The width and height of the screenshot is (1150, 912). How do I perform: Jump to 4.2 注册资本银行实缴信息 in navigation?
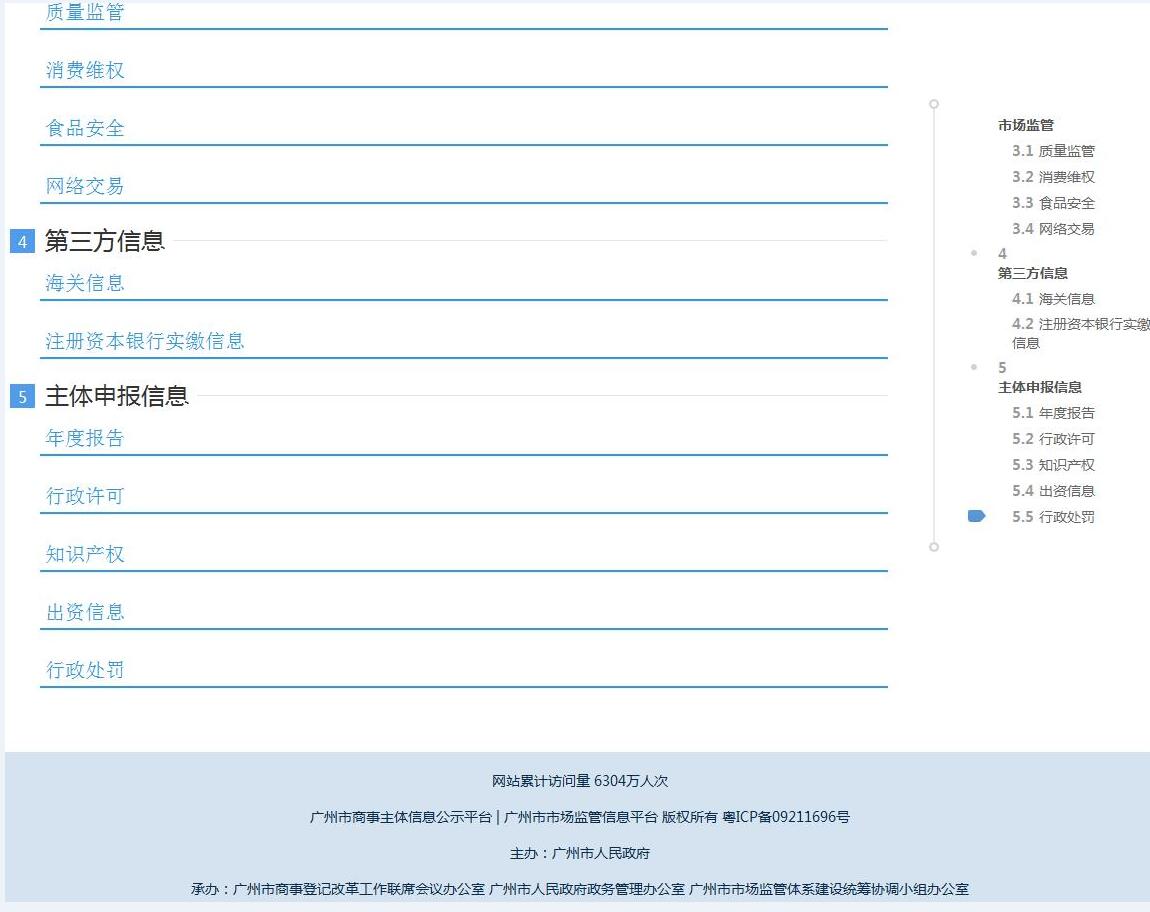(1080, 333)
